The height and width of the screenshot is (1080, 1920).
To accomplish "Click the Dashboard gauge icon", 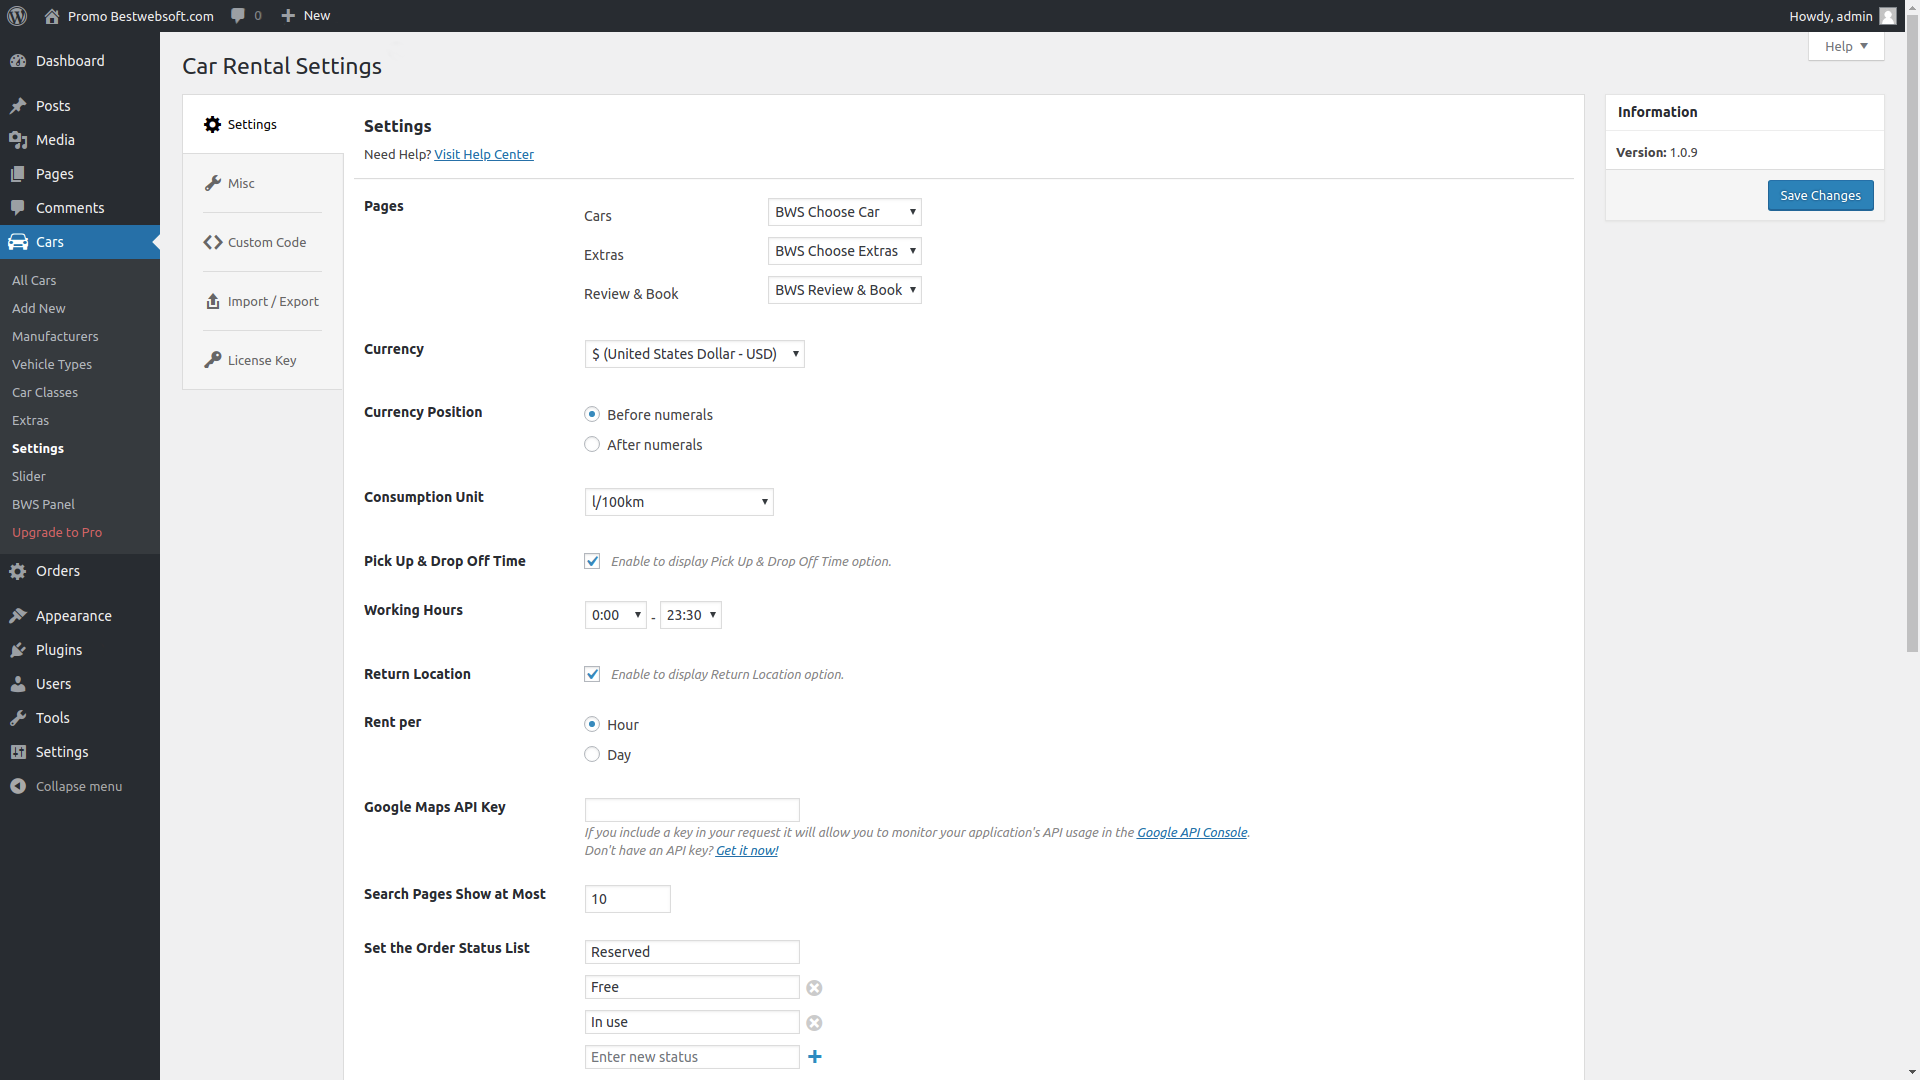I will pos(18,61).
